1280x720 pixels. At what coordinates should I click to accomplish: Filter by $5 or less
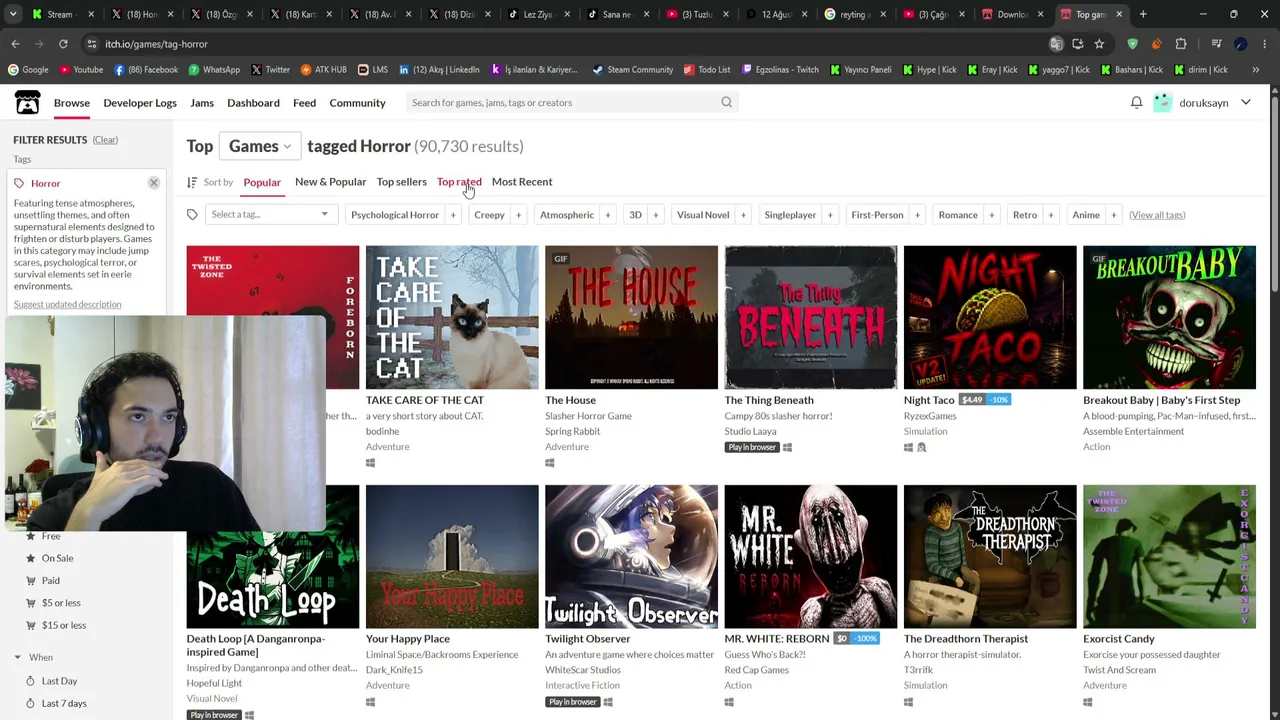click(61, 603)
